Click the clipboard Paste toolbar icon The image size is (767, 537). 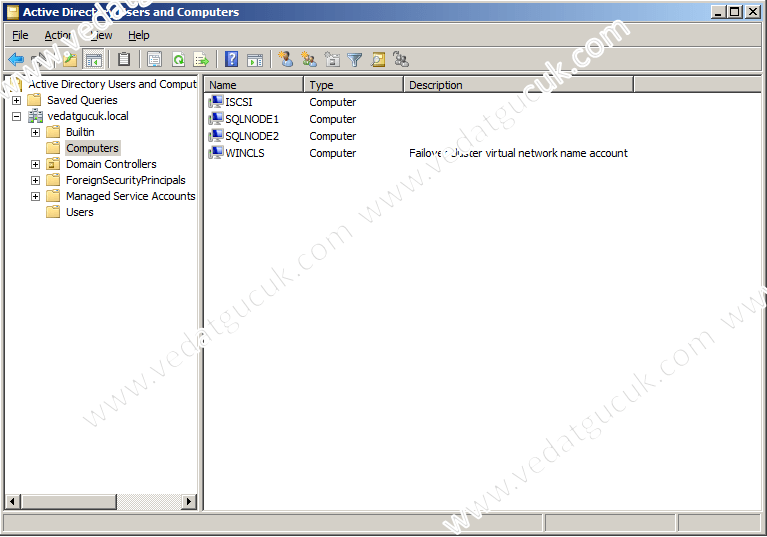coord(124,60)
